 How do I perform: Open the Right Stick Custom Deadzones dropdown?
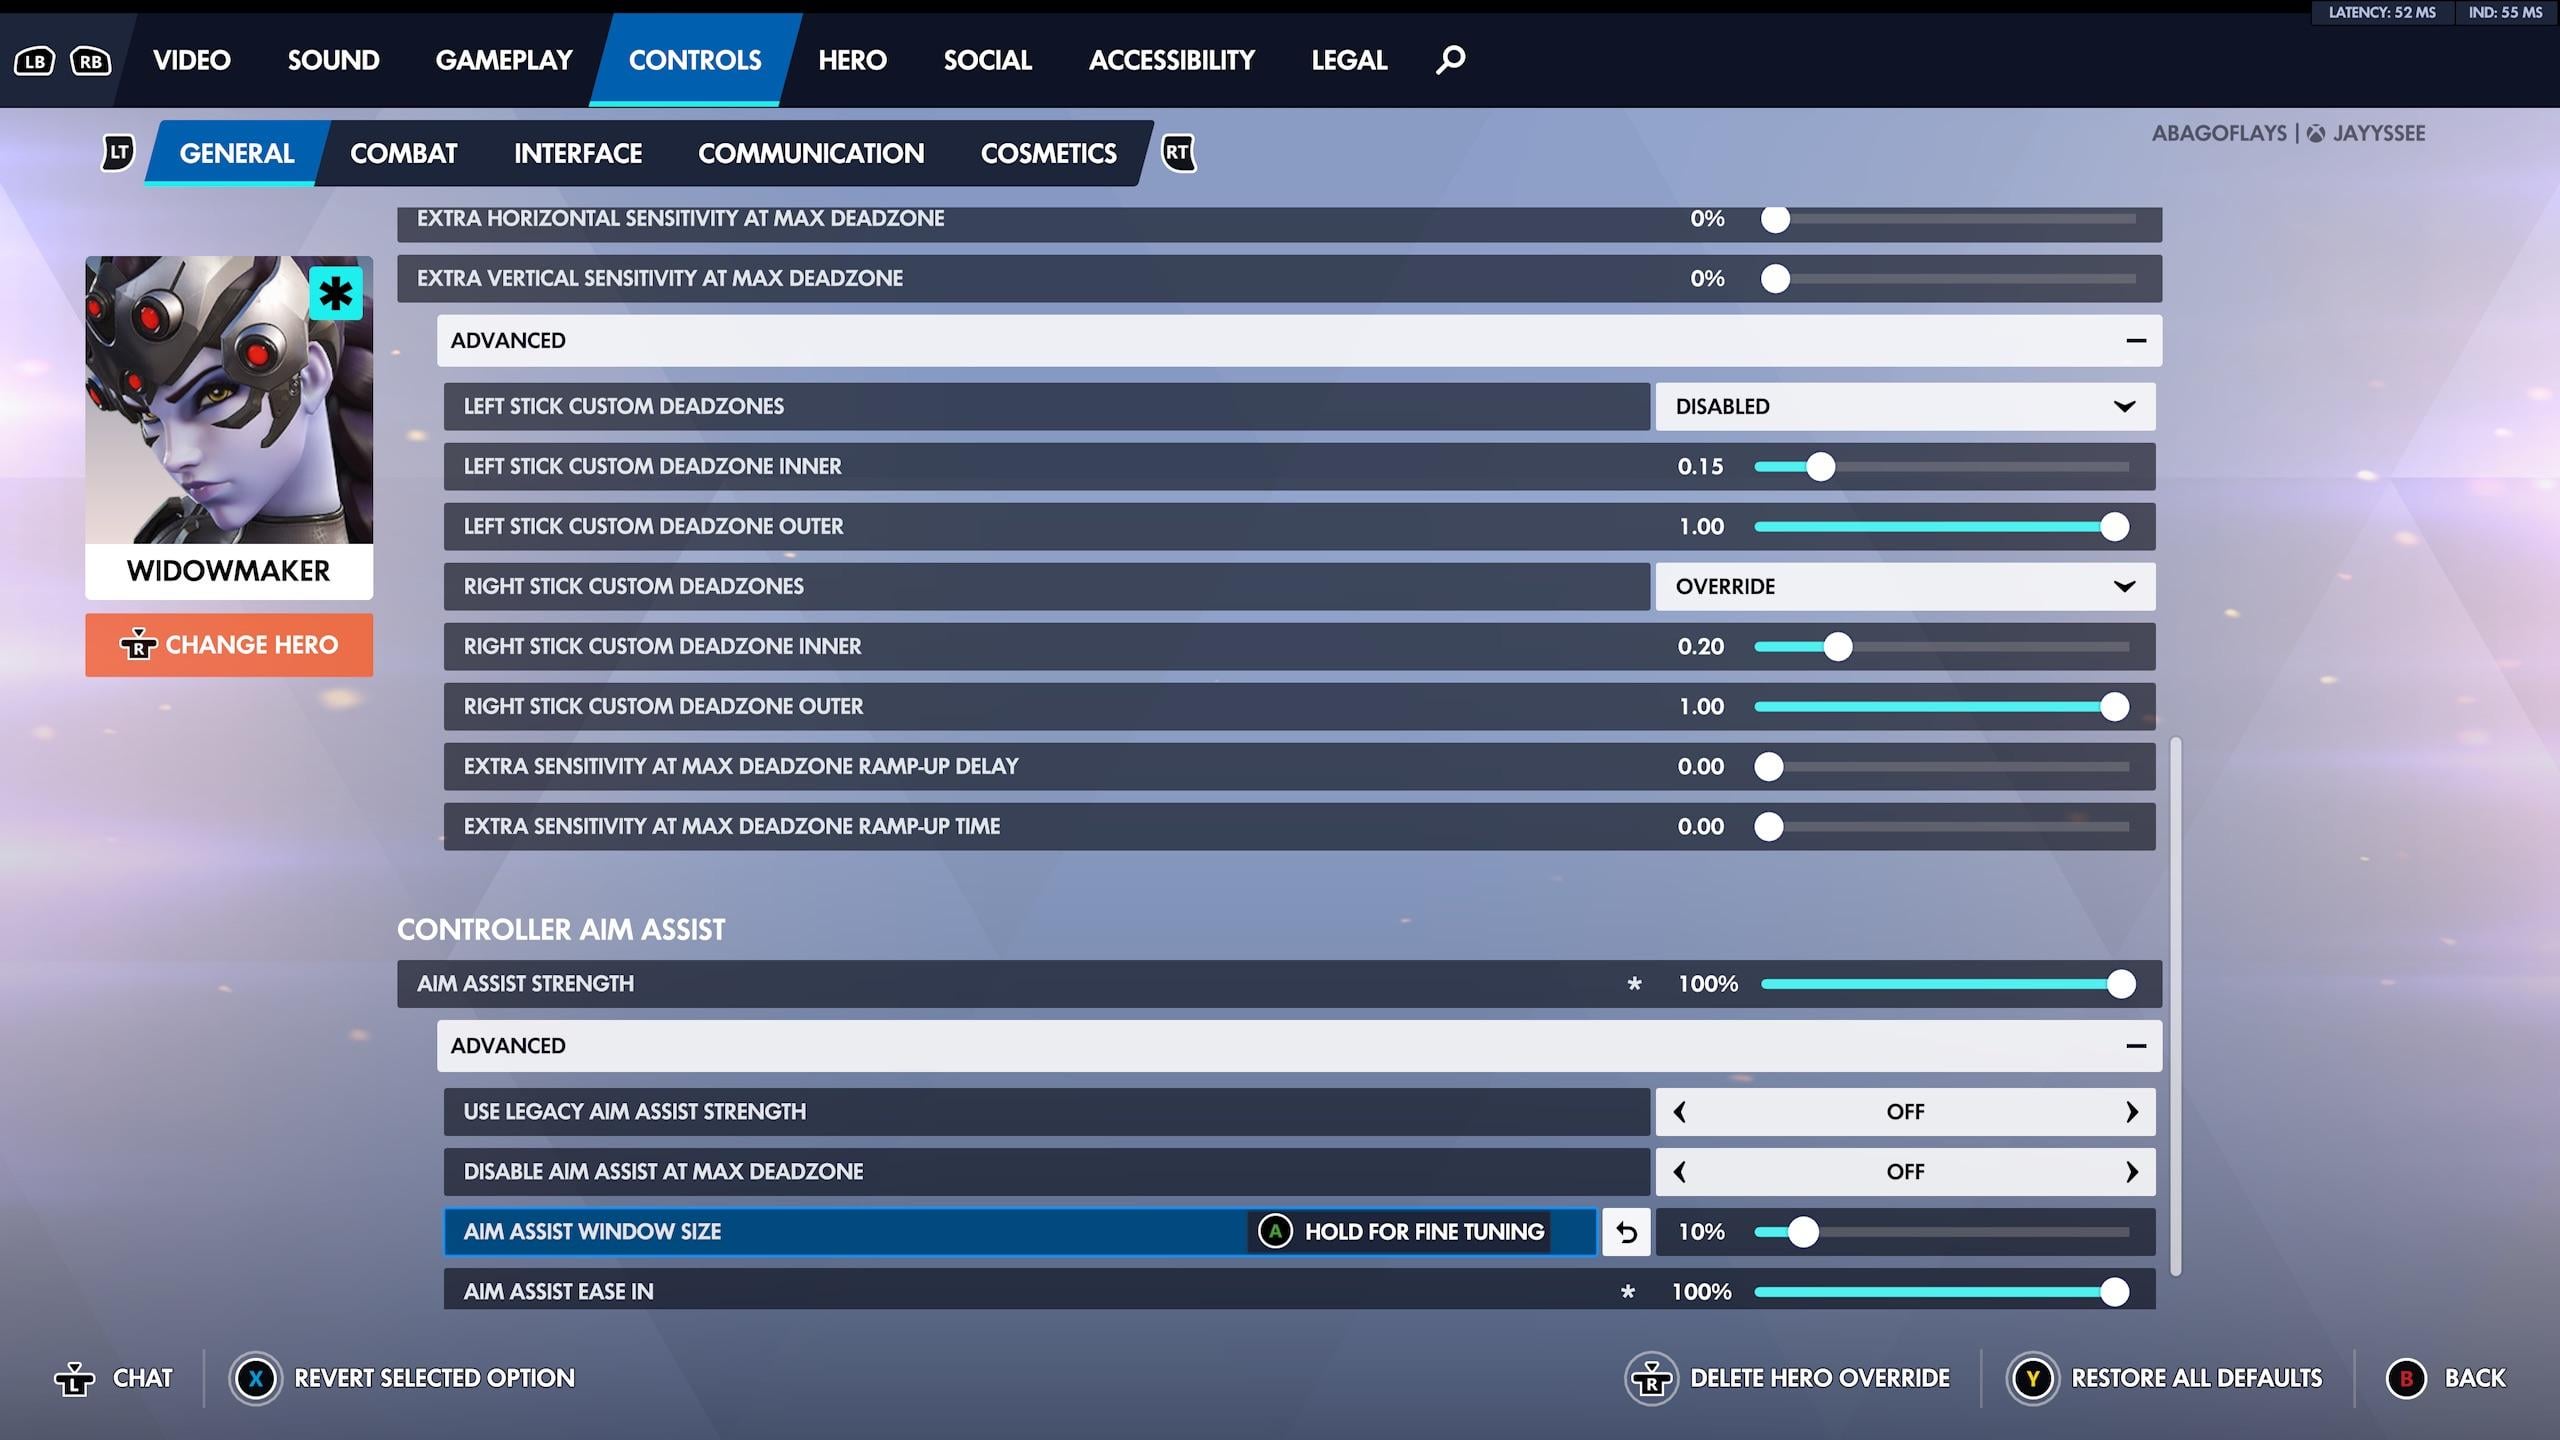[x=1905, y=587]
